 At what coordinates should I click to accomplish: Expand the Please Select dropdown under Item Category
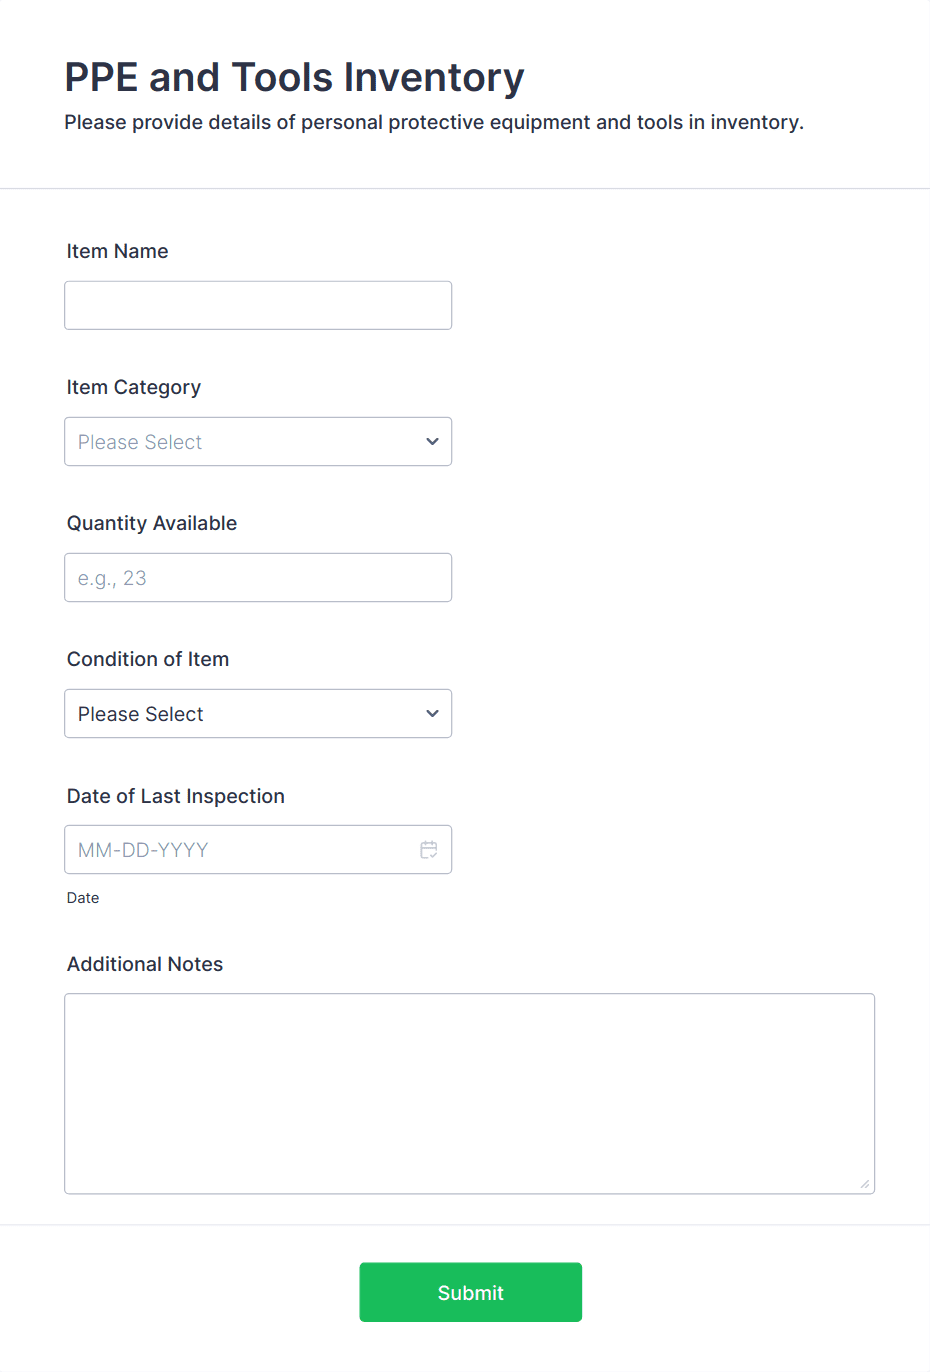point(258,441)
